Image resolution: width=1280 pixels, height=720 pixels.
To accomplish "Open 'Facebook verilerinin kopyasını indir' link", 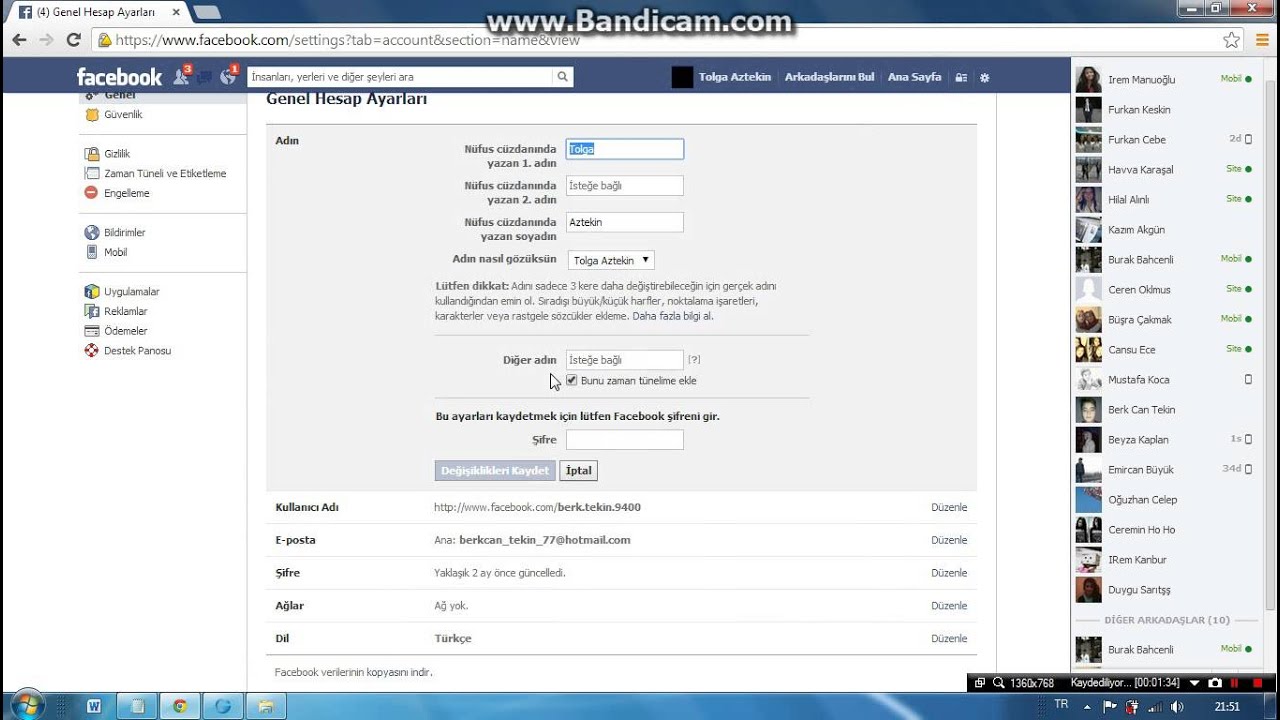I will point(353,673).
